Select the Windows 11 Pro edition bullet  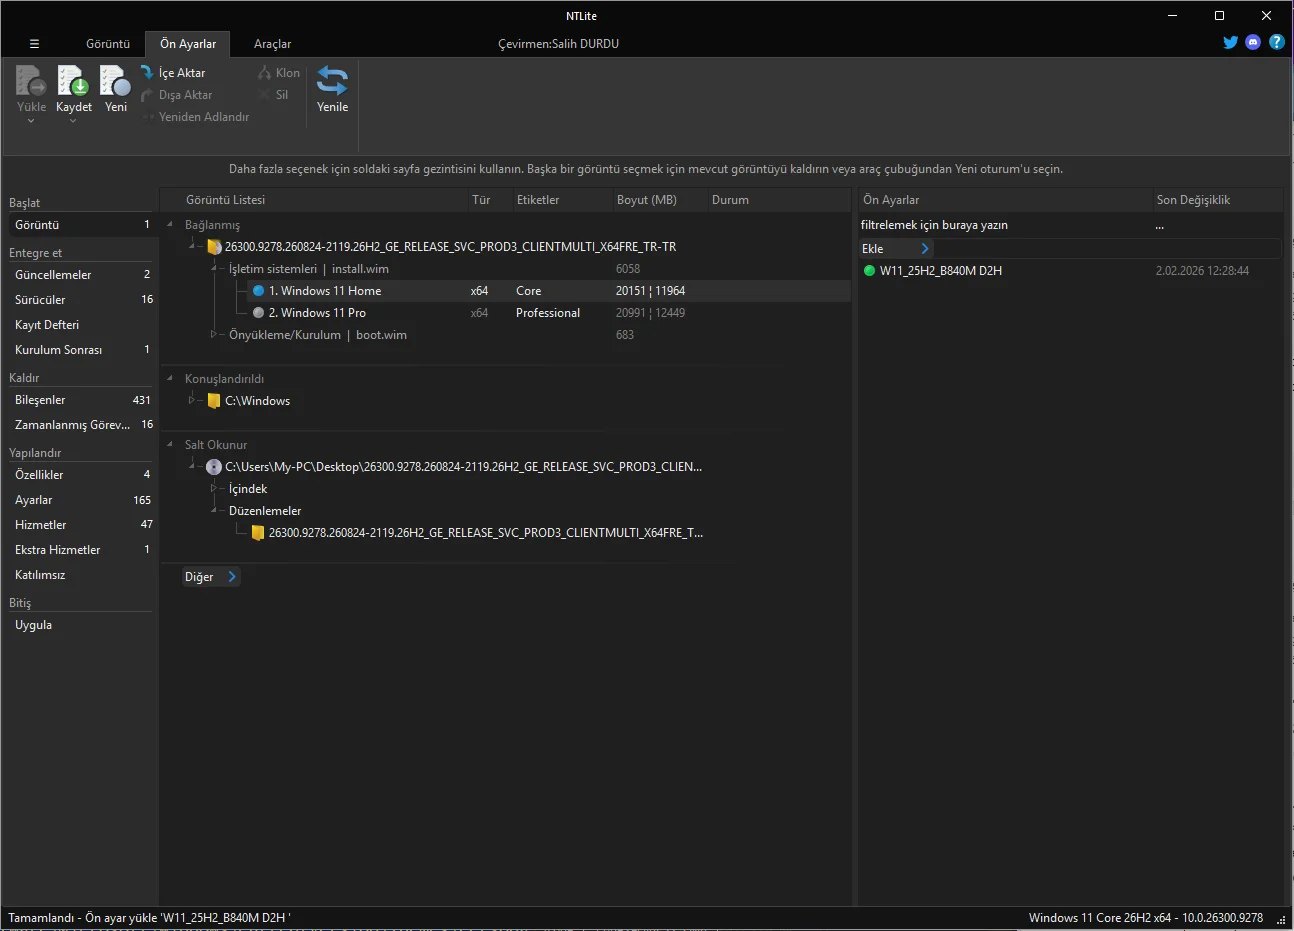pos(259,313)
